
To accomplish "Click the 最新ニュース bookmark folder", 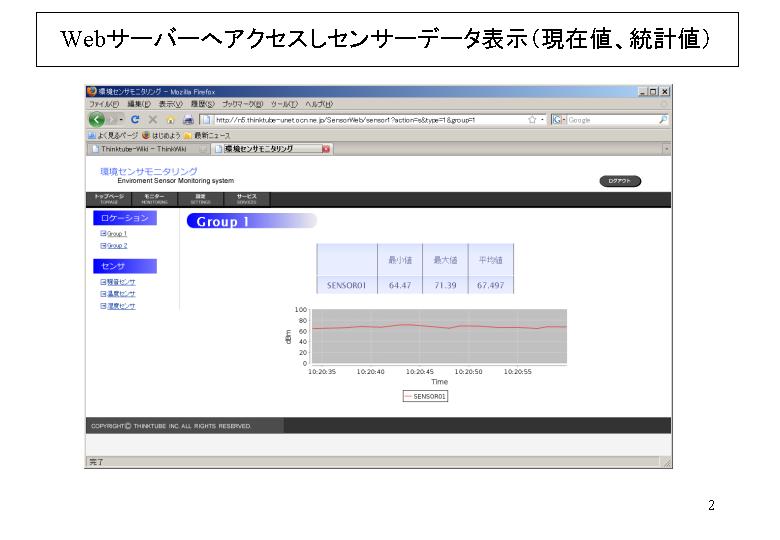I will [210, 134].
